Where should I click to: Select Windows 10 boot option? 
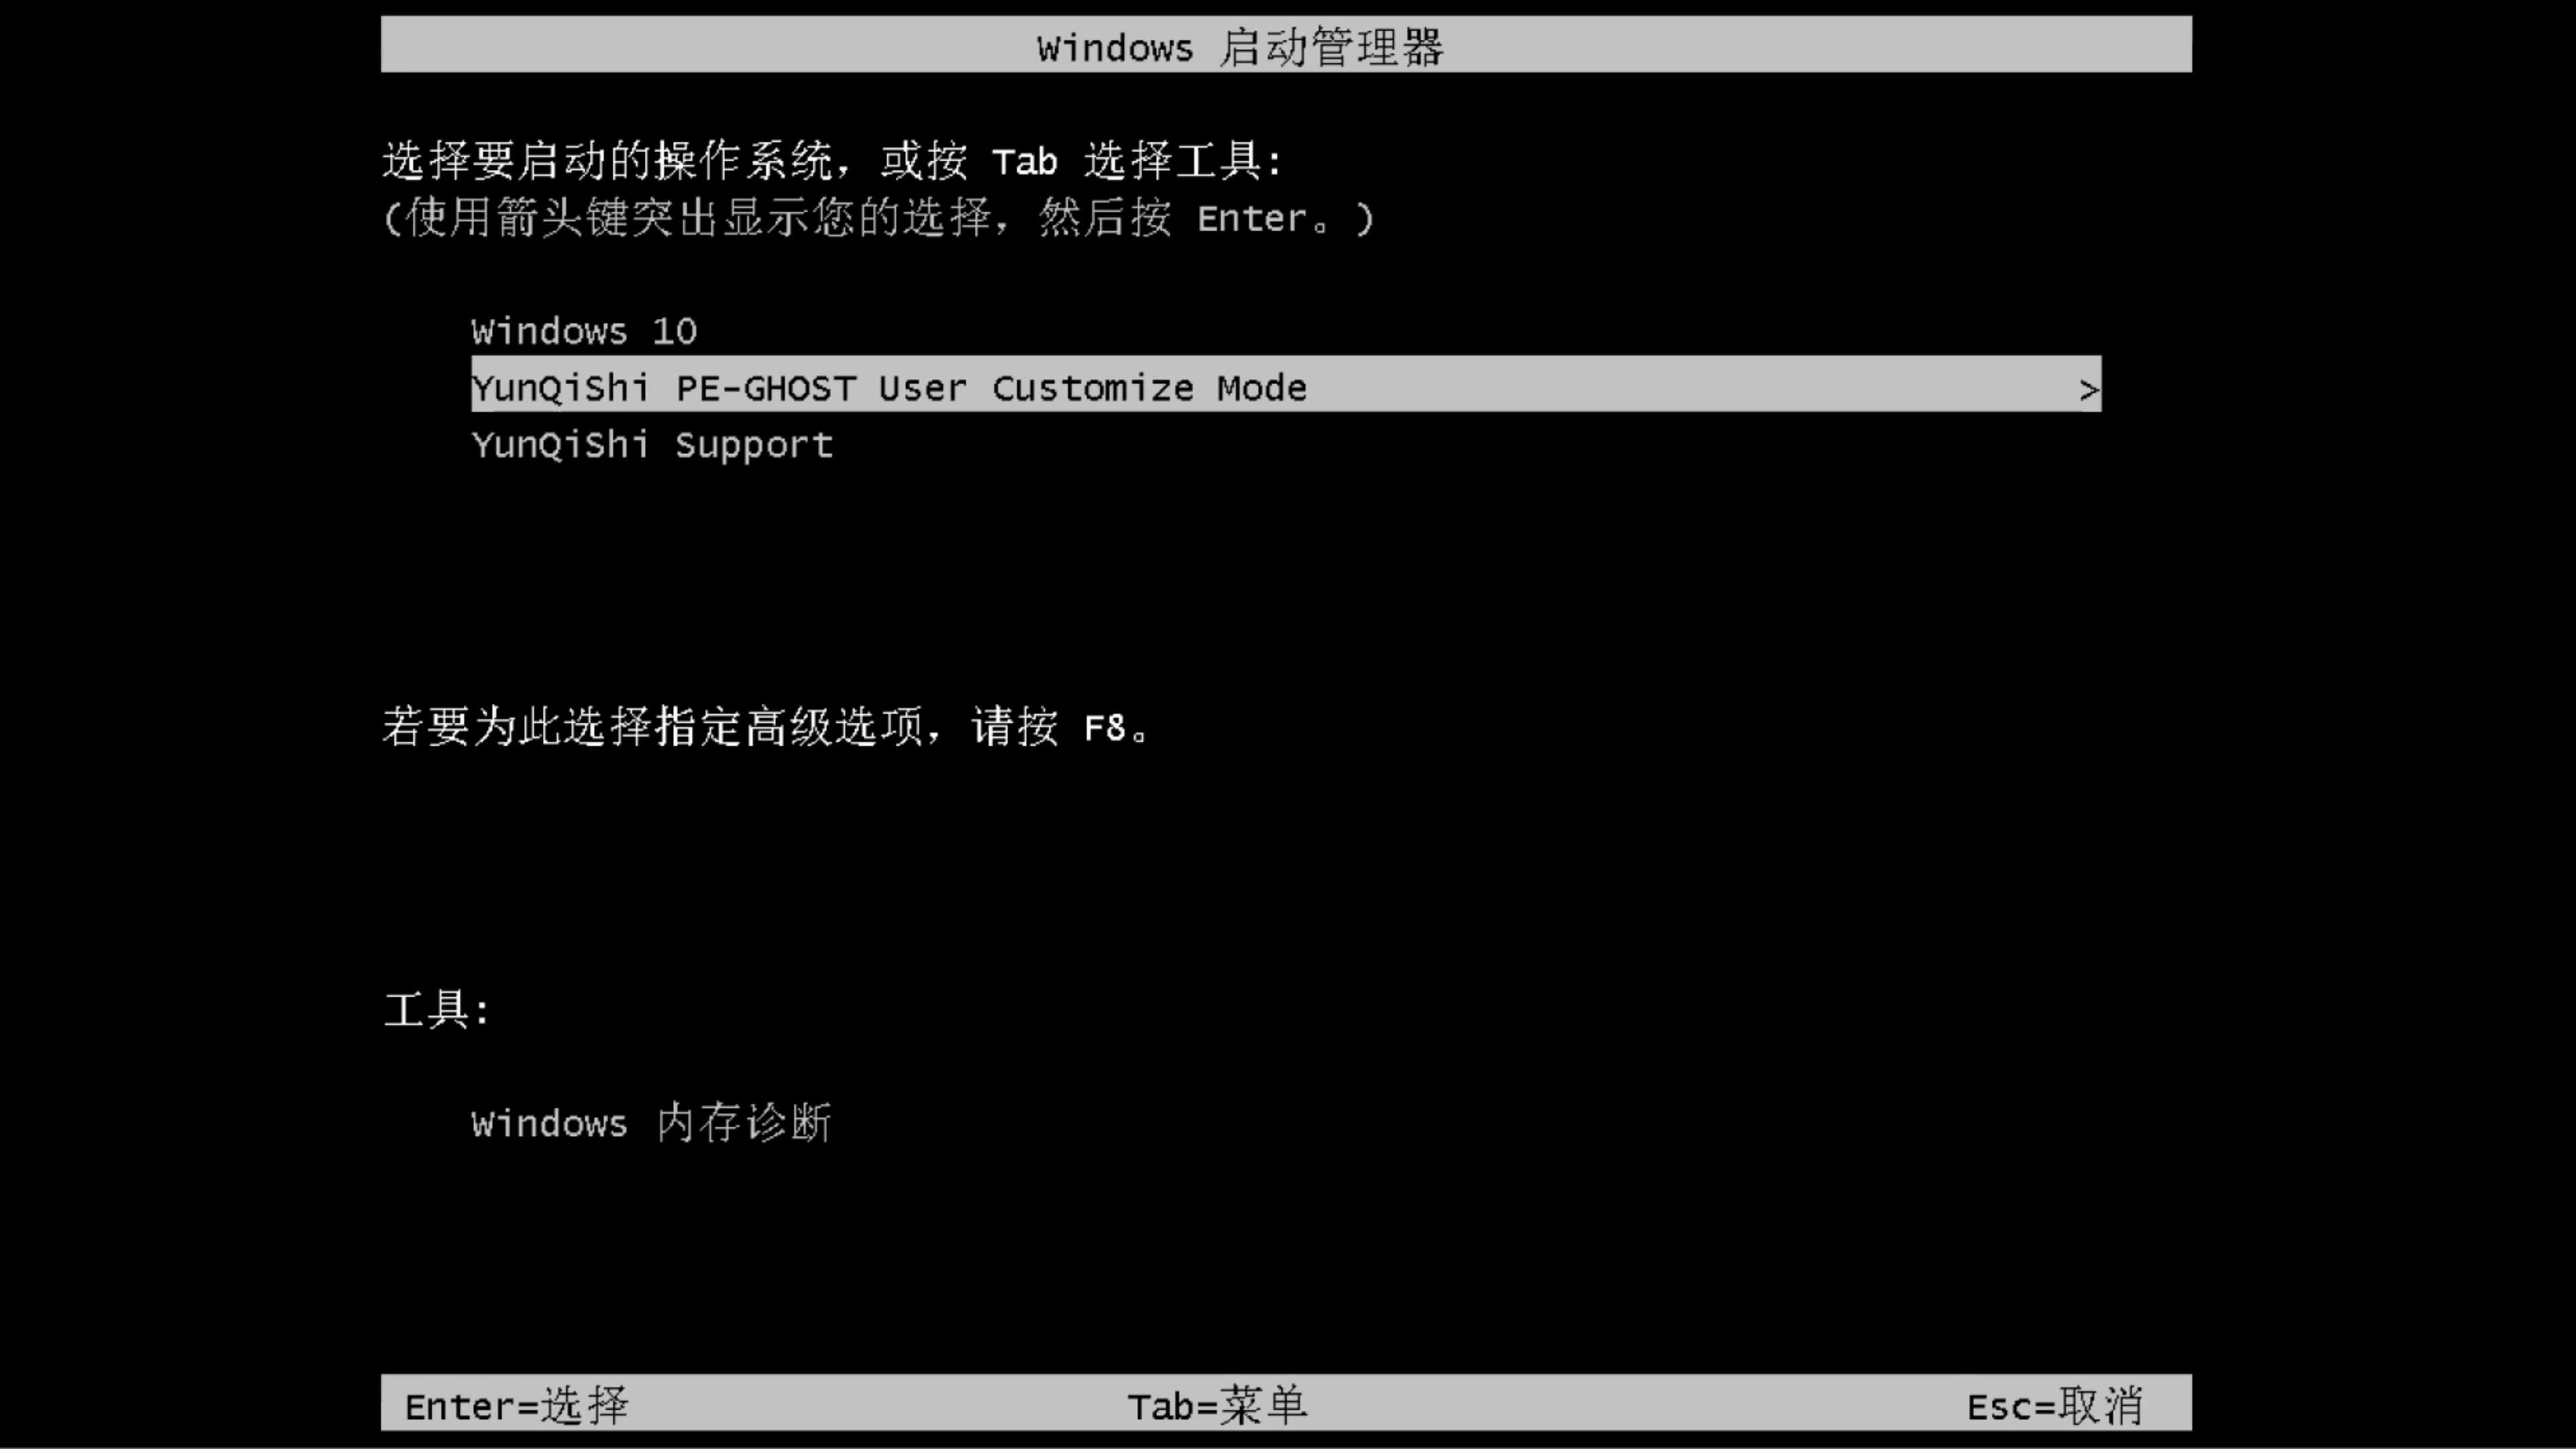click(582, 331)
